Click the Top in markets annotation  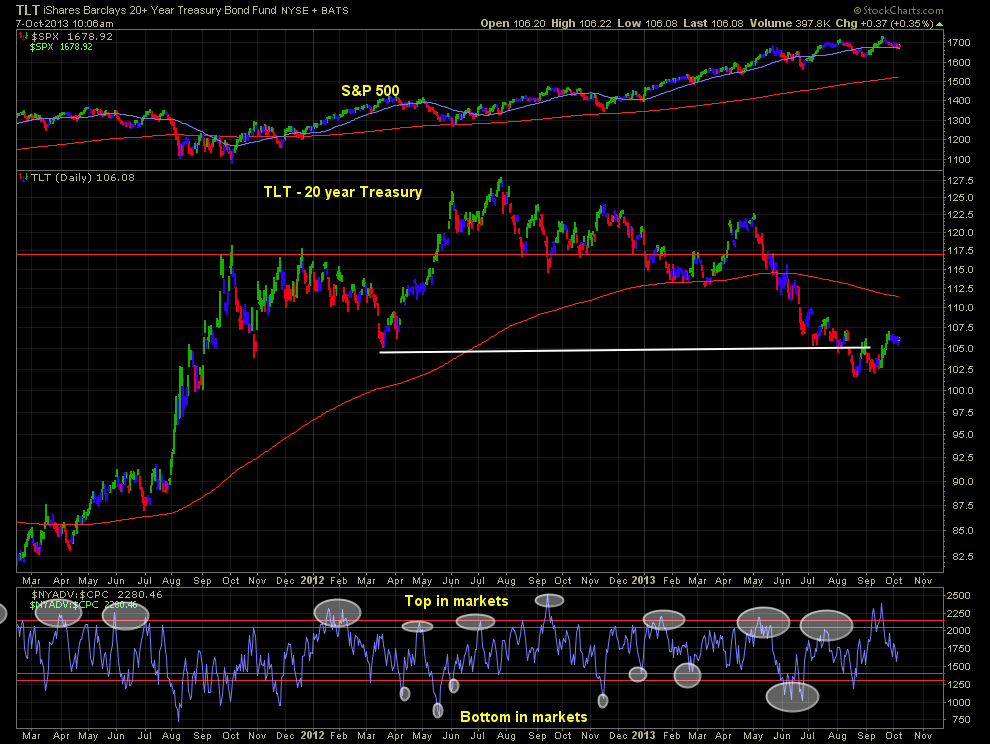(x=456, y=601)
